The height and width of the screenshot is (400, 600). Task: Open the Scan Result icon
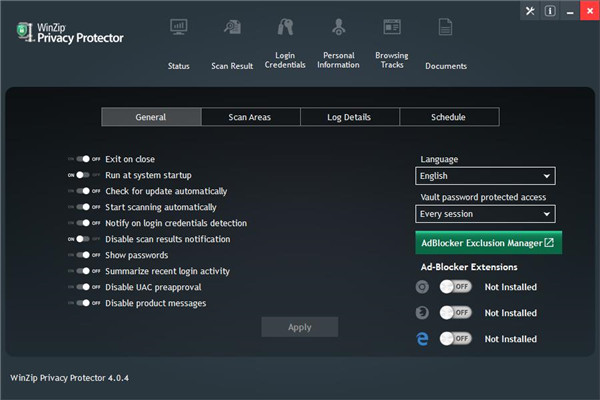232,27
